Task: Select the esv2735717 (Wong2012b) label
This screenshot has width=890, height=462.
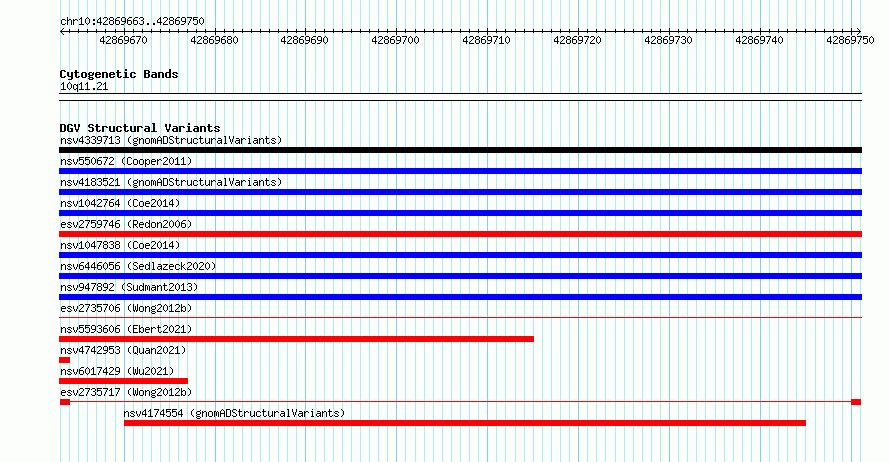Action: (x=126, y=392)
